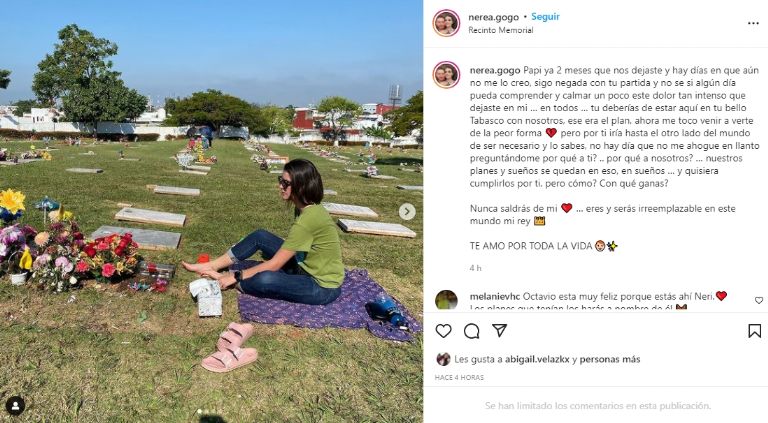
Task: Open Recinto Memorial location link
Action: 501,30
